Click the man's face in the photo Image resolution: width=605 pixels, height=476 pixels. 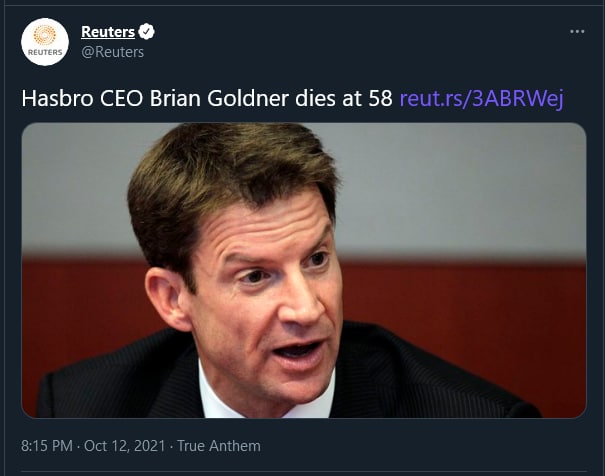(x=280, y=290)
